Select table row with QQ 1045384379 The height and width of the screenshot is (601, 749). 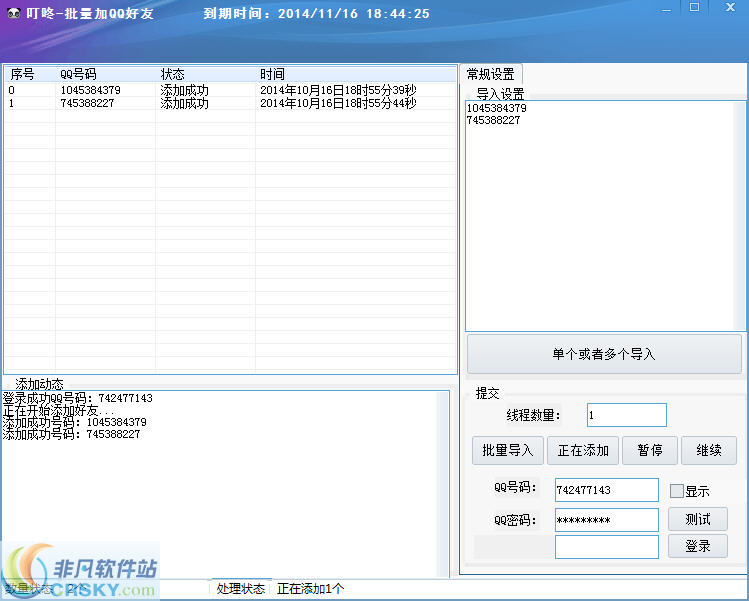point(230,90)
